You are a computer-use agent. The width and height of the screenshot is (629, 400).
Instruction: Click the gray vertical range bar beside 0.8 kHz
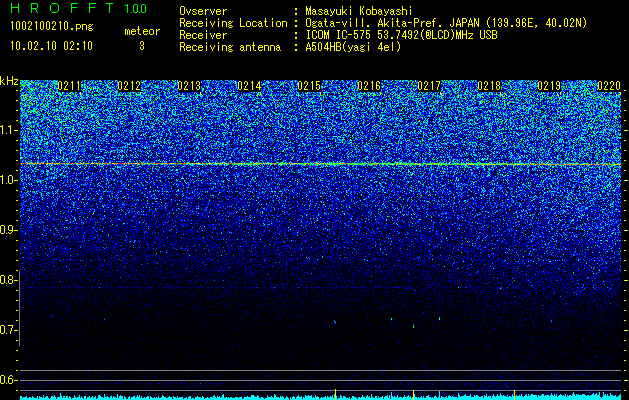[19, 309]
